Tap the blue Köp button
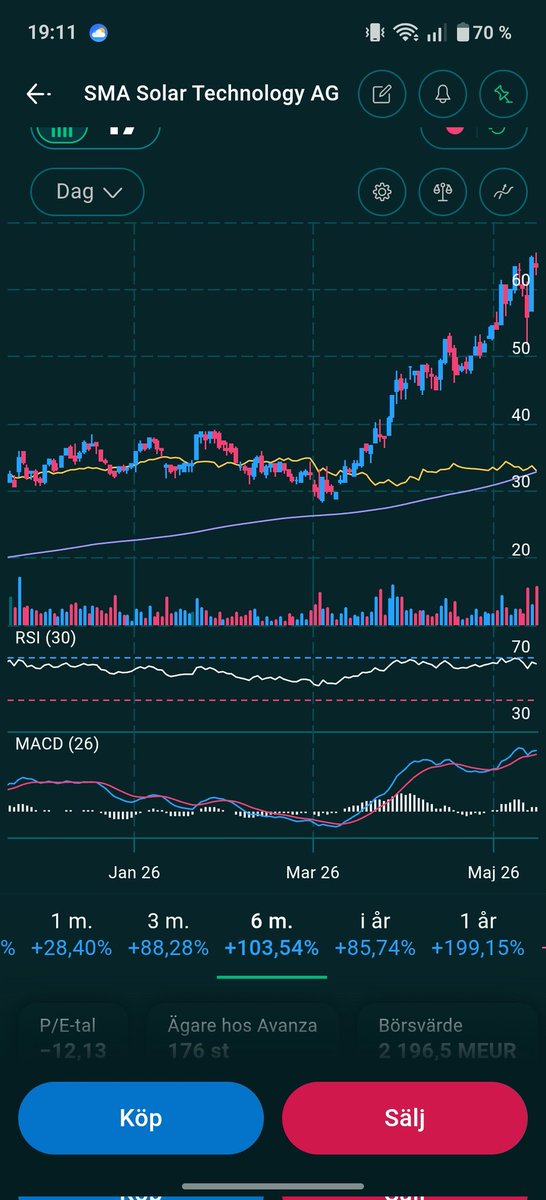This screenshot has height=1200, width=546. [141, 1118]
